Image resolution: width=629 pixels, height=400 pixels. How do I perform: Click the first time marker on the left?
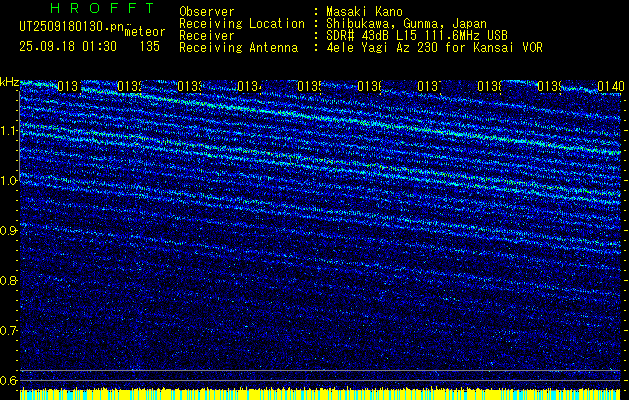pyautogui.click(x=67, y=87)
